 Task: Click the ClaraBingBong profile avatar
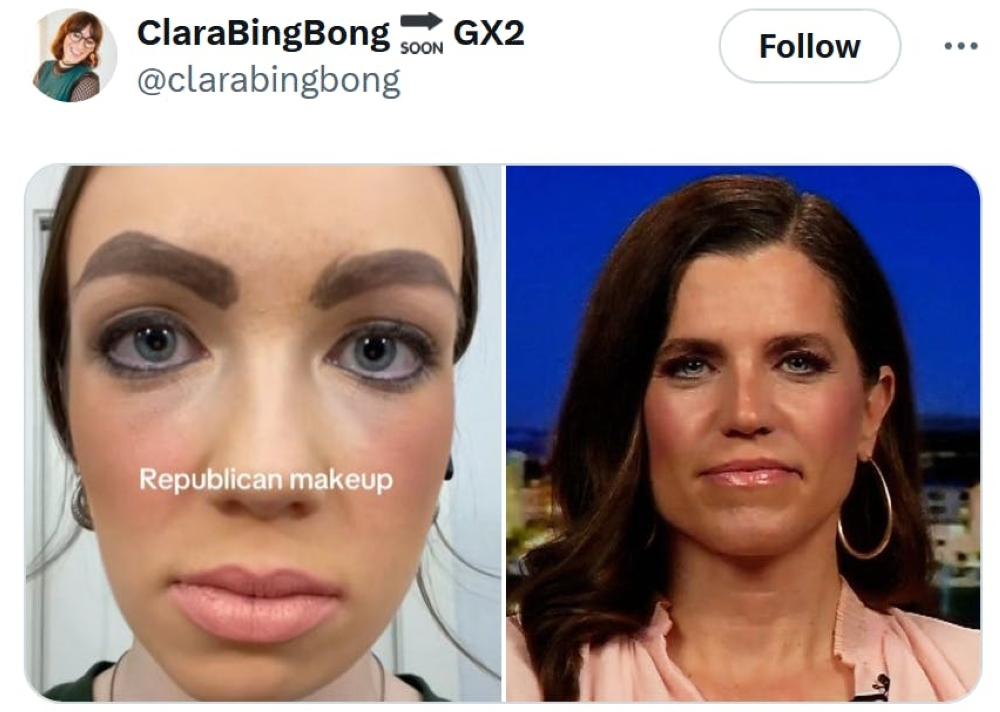(75, 56)
